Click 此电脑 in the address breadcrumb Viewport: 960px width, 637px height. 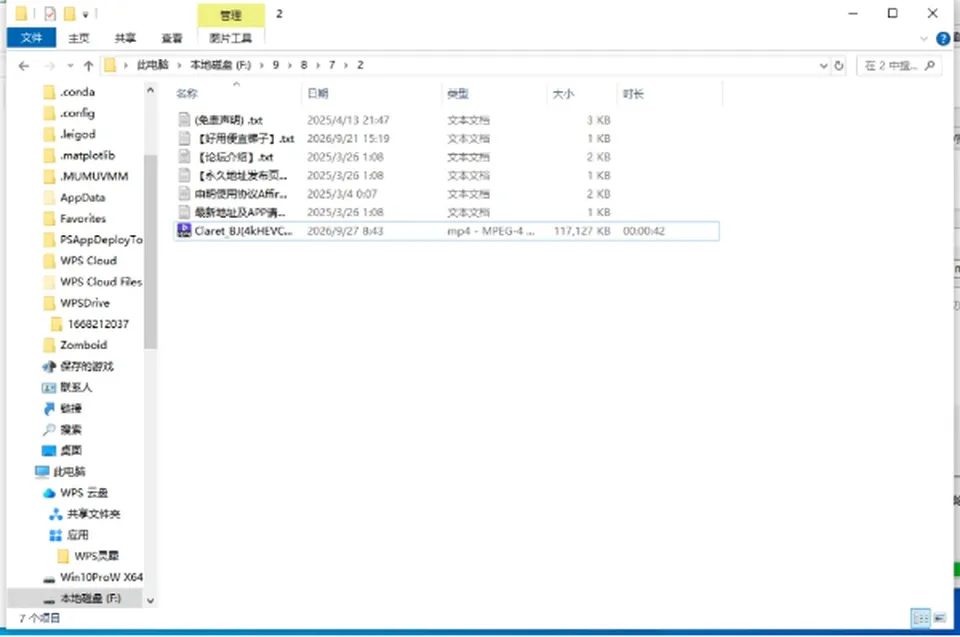[x=152, y=65]
